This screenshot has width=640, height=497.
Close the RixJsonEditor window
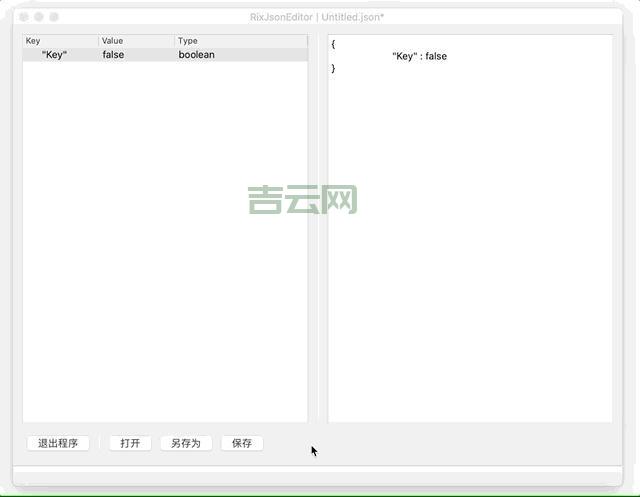(25, 17)
